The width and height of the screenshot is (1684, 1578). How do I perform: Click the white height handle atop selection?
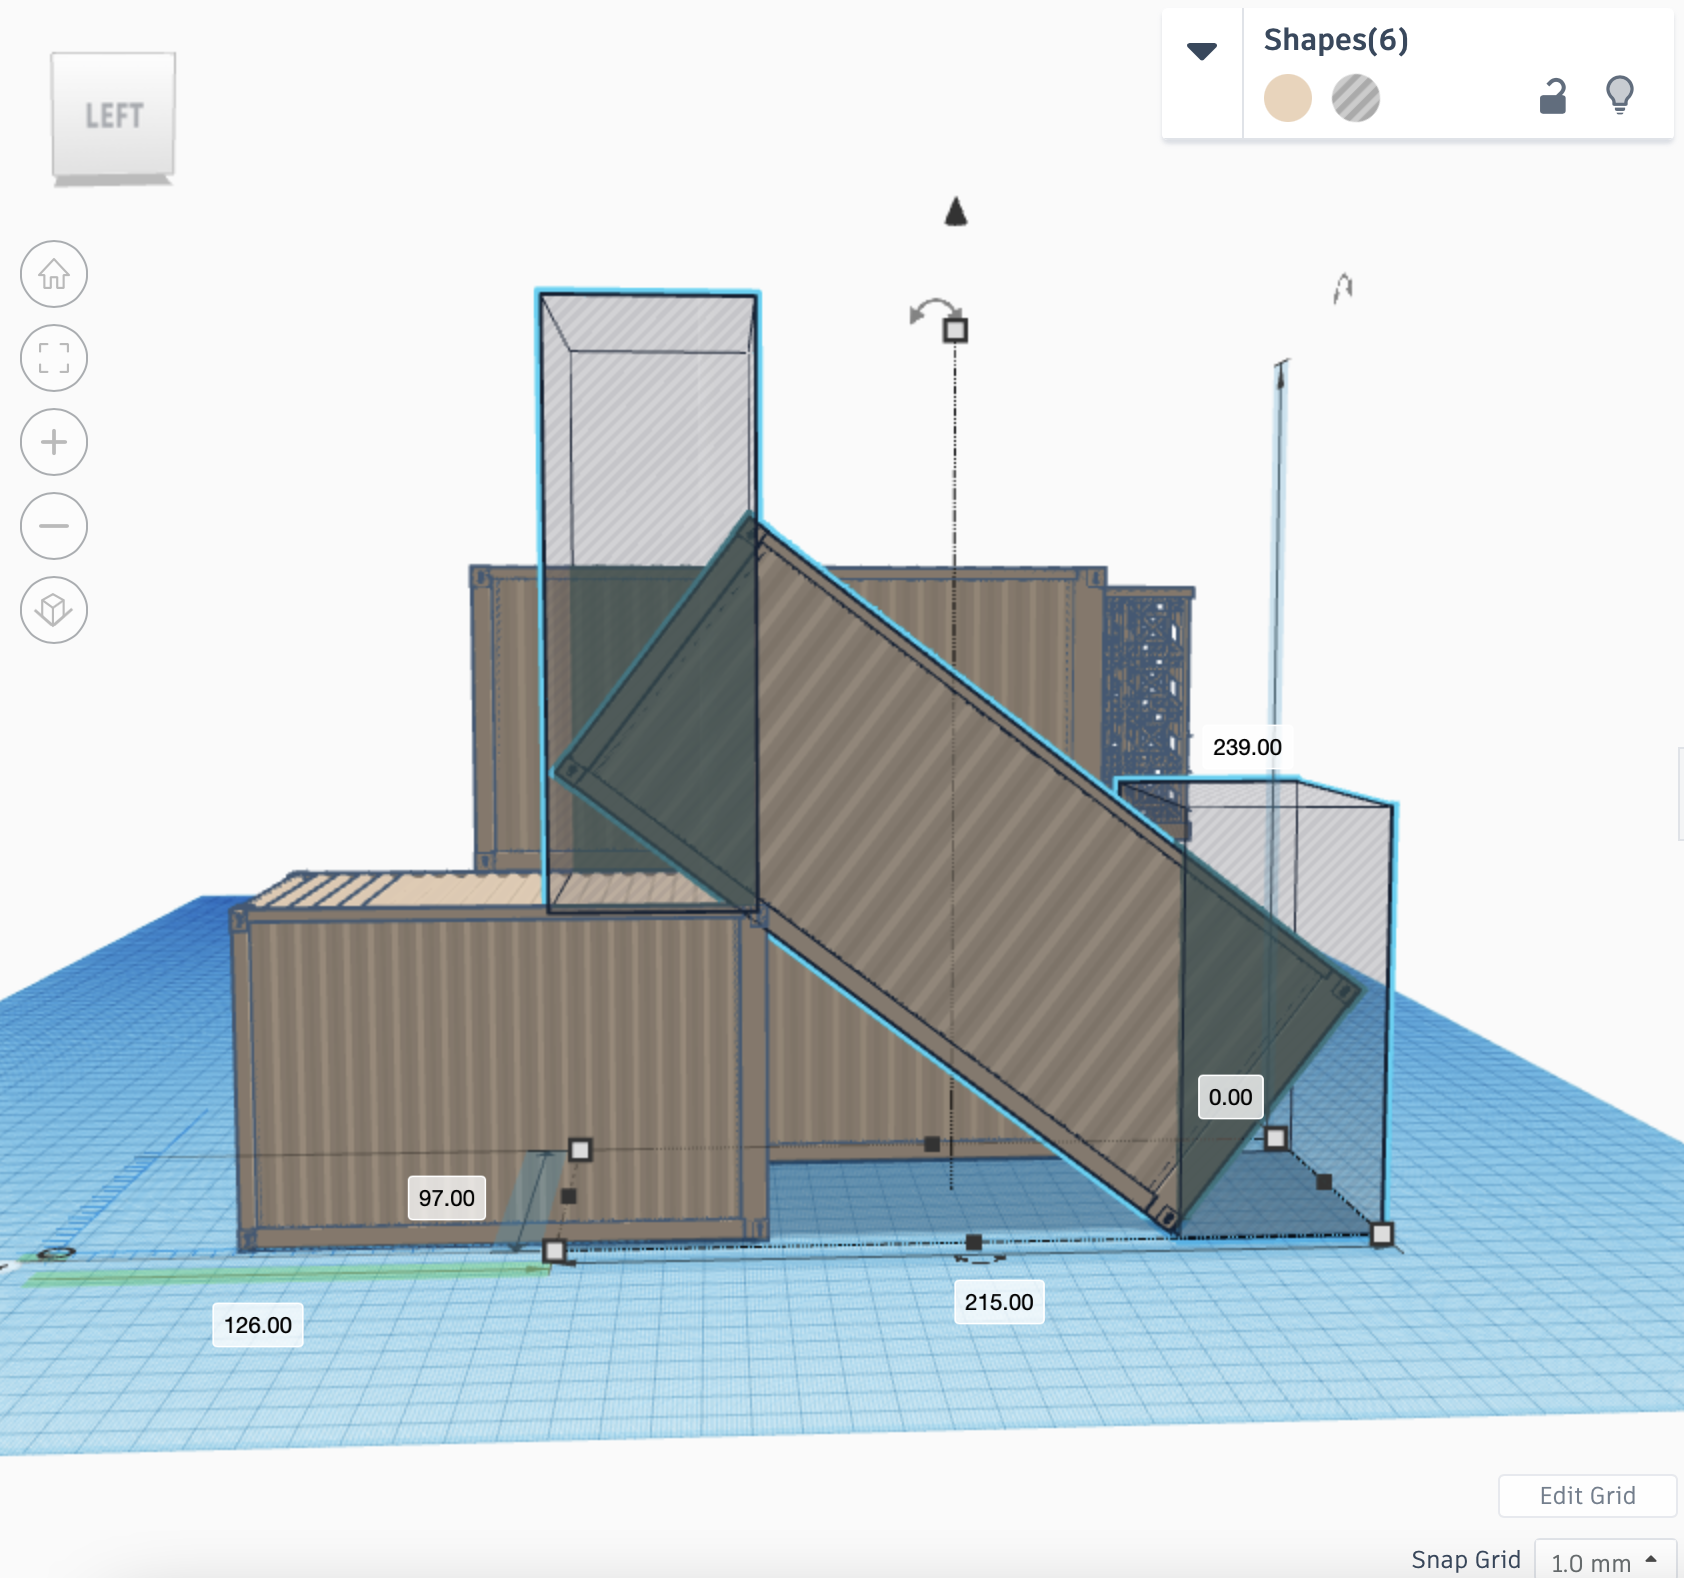tap(955, 330)
